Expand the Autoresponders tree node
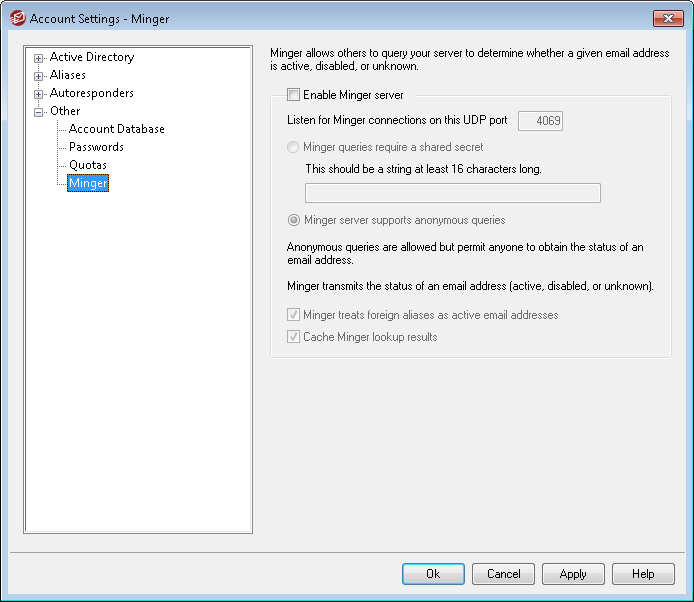 pos(39,94)
